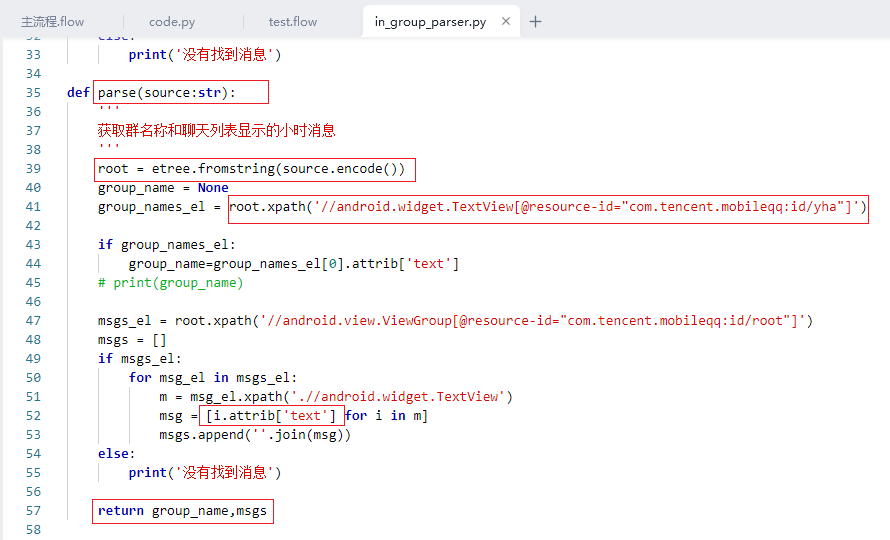Click the 'group_name = None' line

(x=163, y=188)
